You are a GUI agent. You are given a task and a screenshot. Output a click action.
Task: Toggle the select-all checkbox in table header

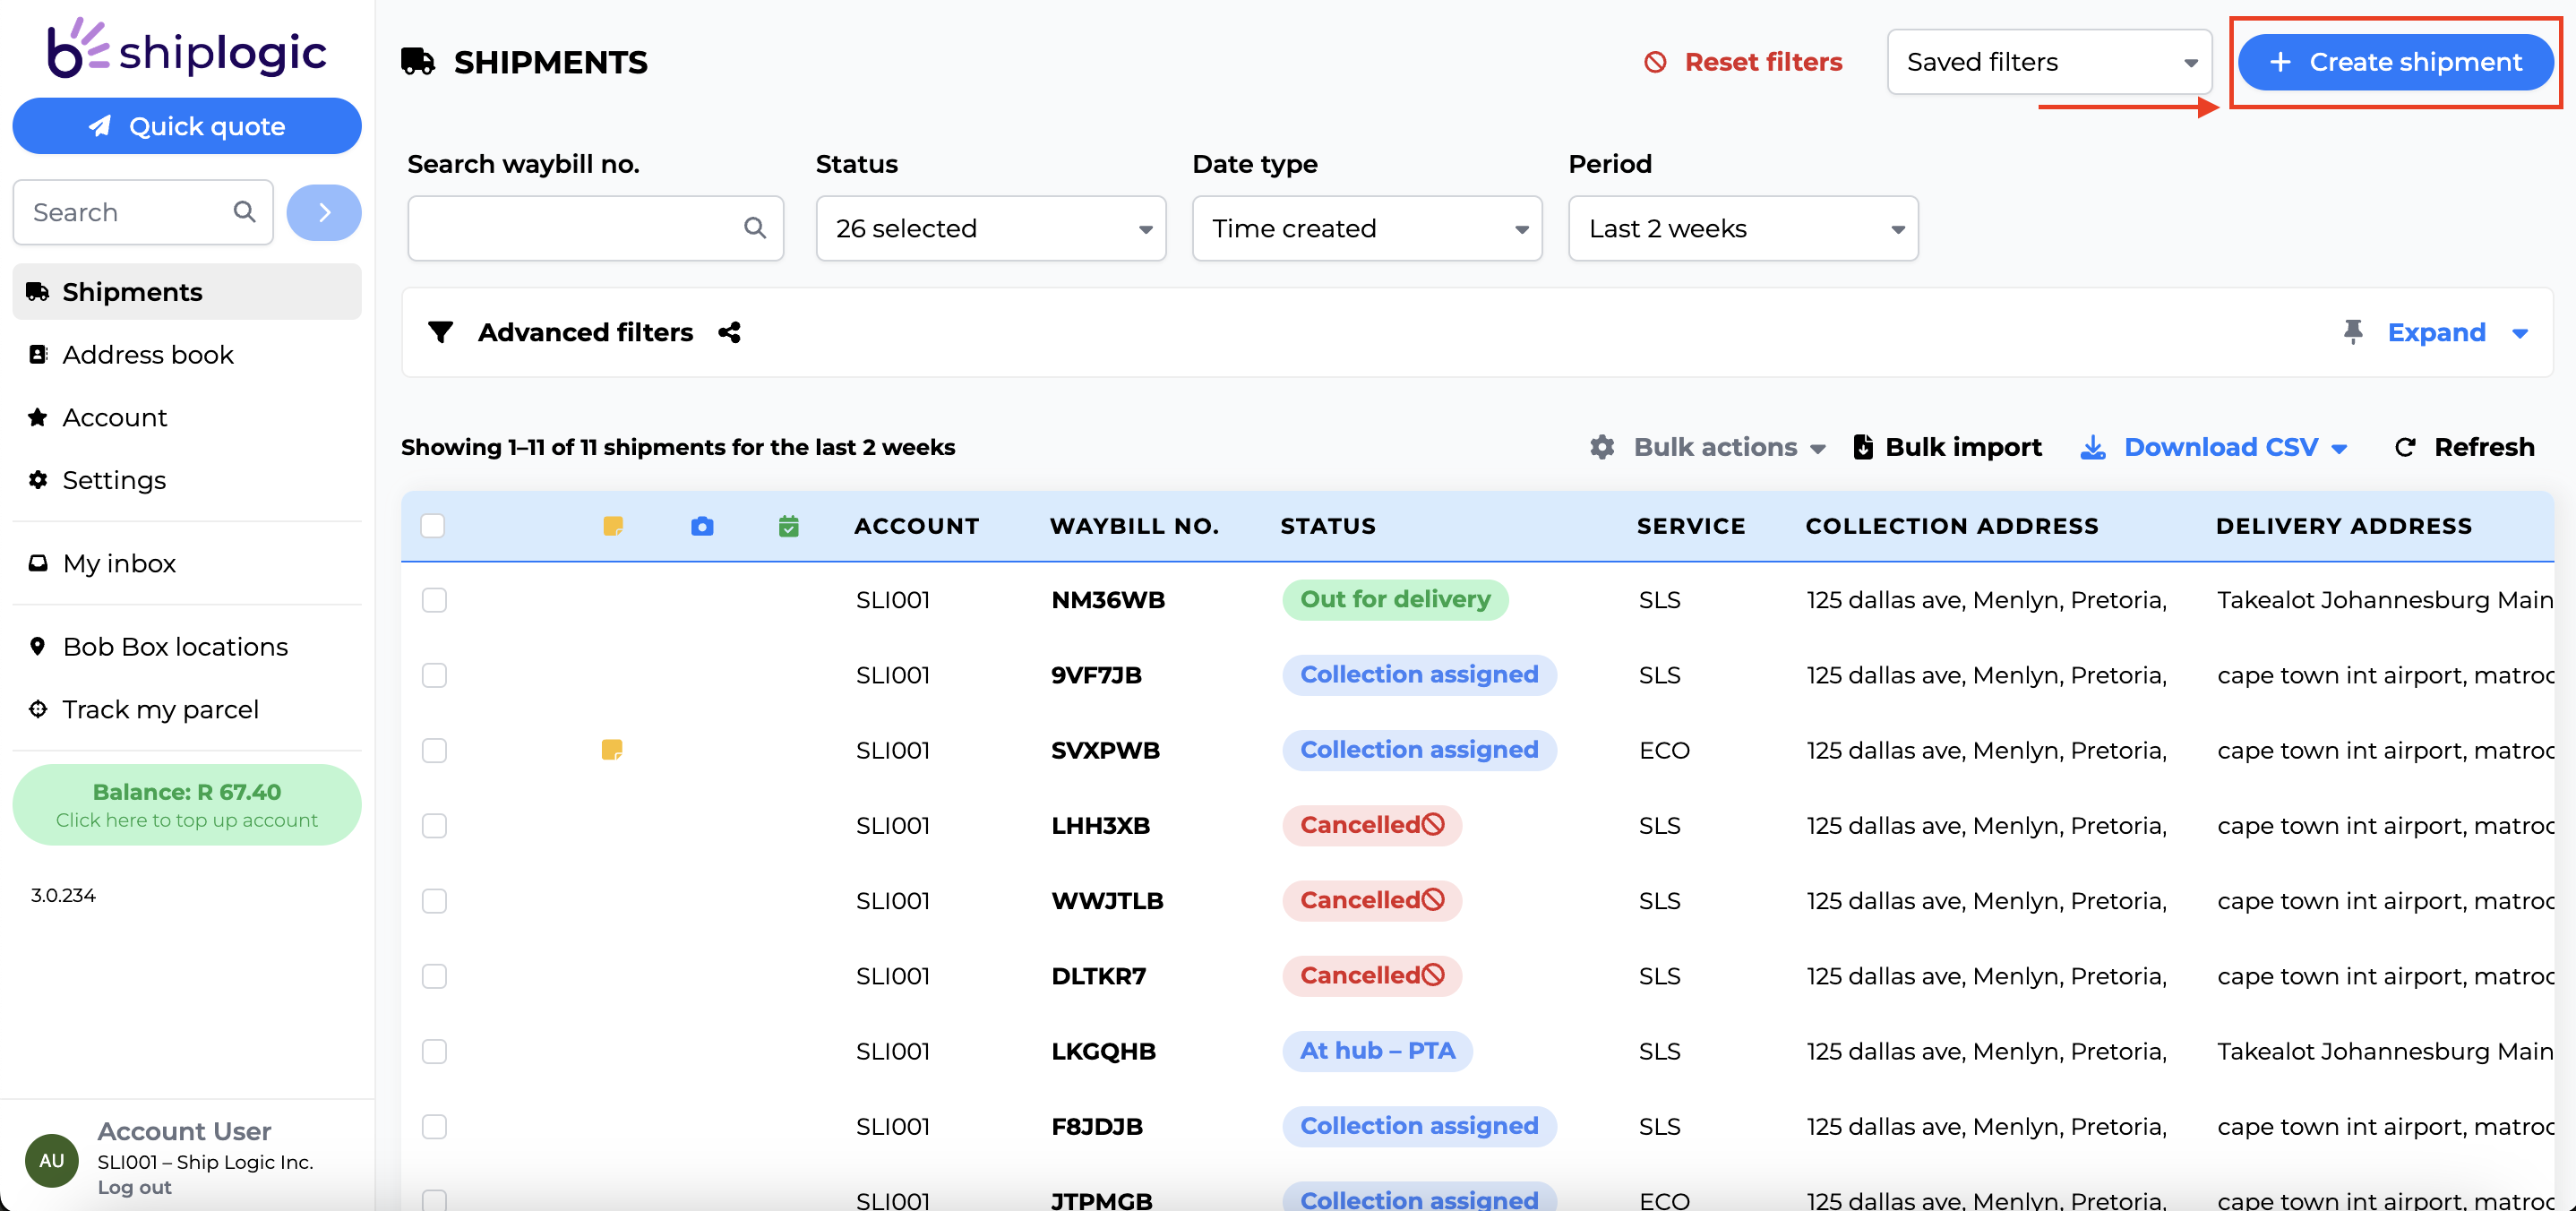[433, 526]
